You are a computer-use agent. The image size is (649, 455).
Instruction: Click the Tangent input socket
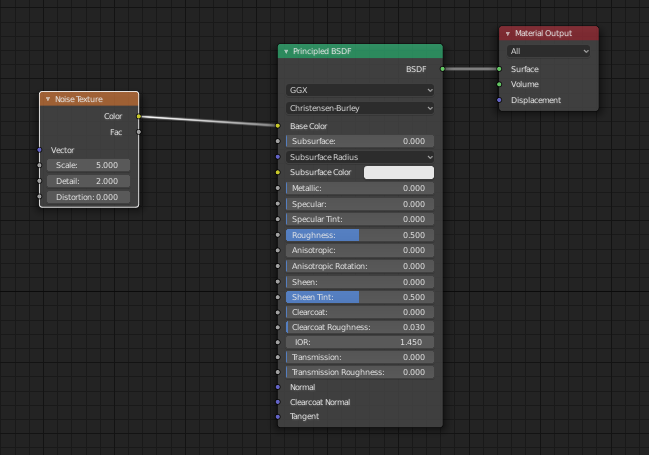point(278,416)
